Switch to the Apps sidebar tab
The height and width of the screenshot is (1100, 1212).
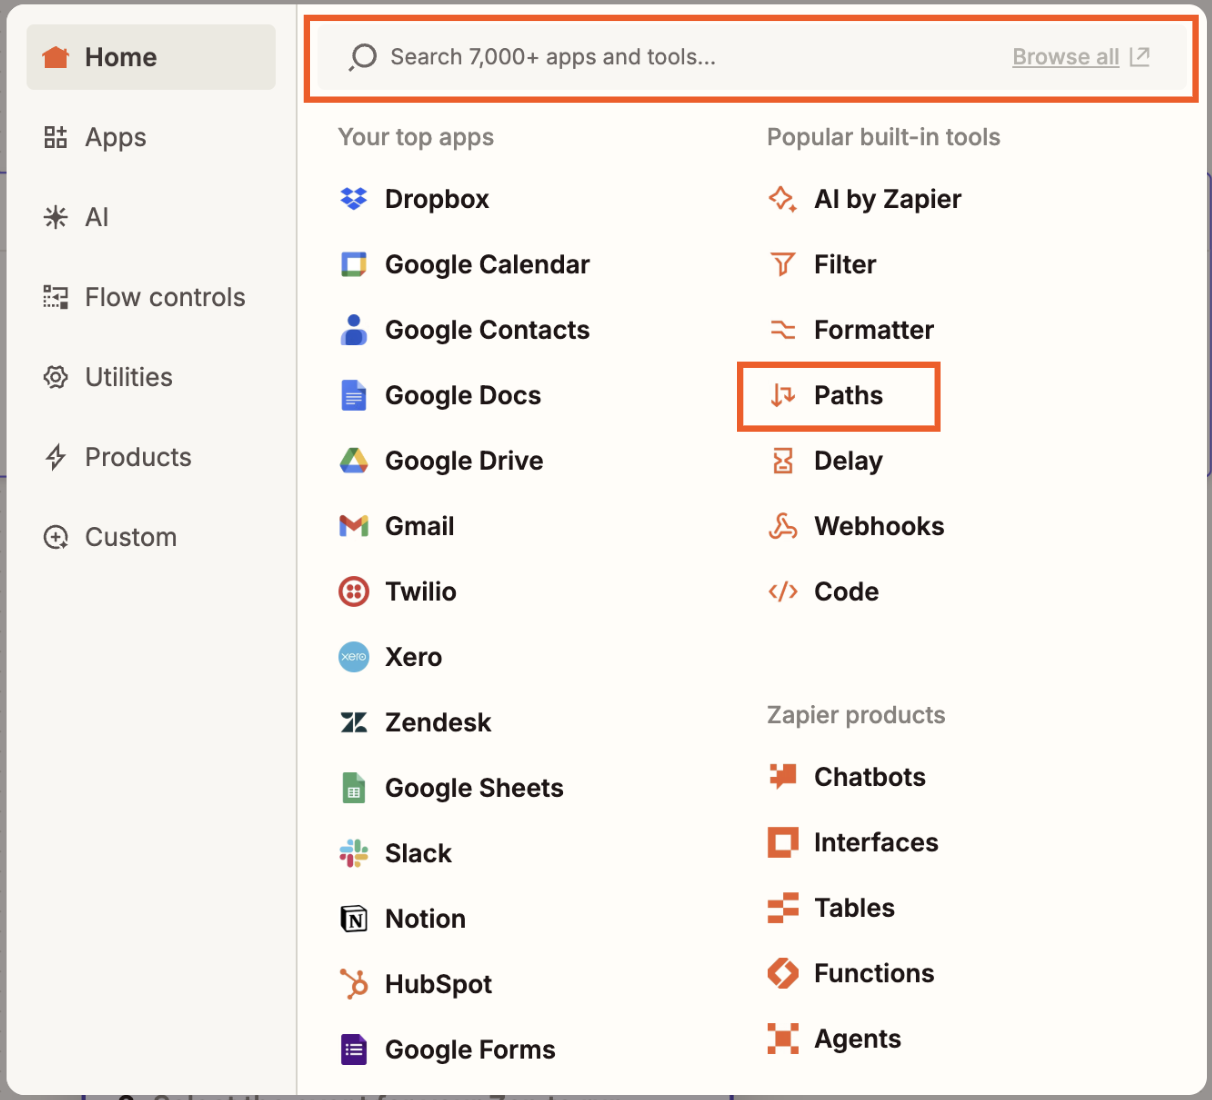151,137
